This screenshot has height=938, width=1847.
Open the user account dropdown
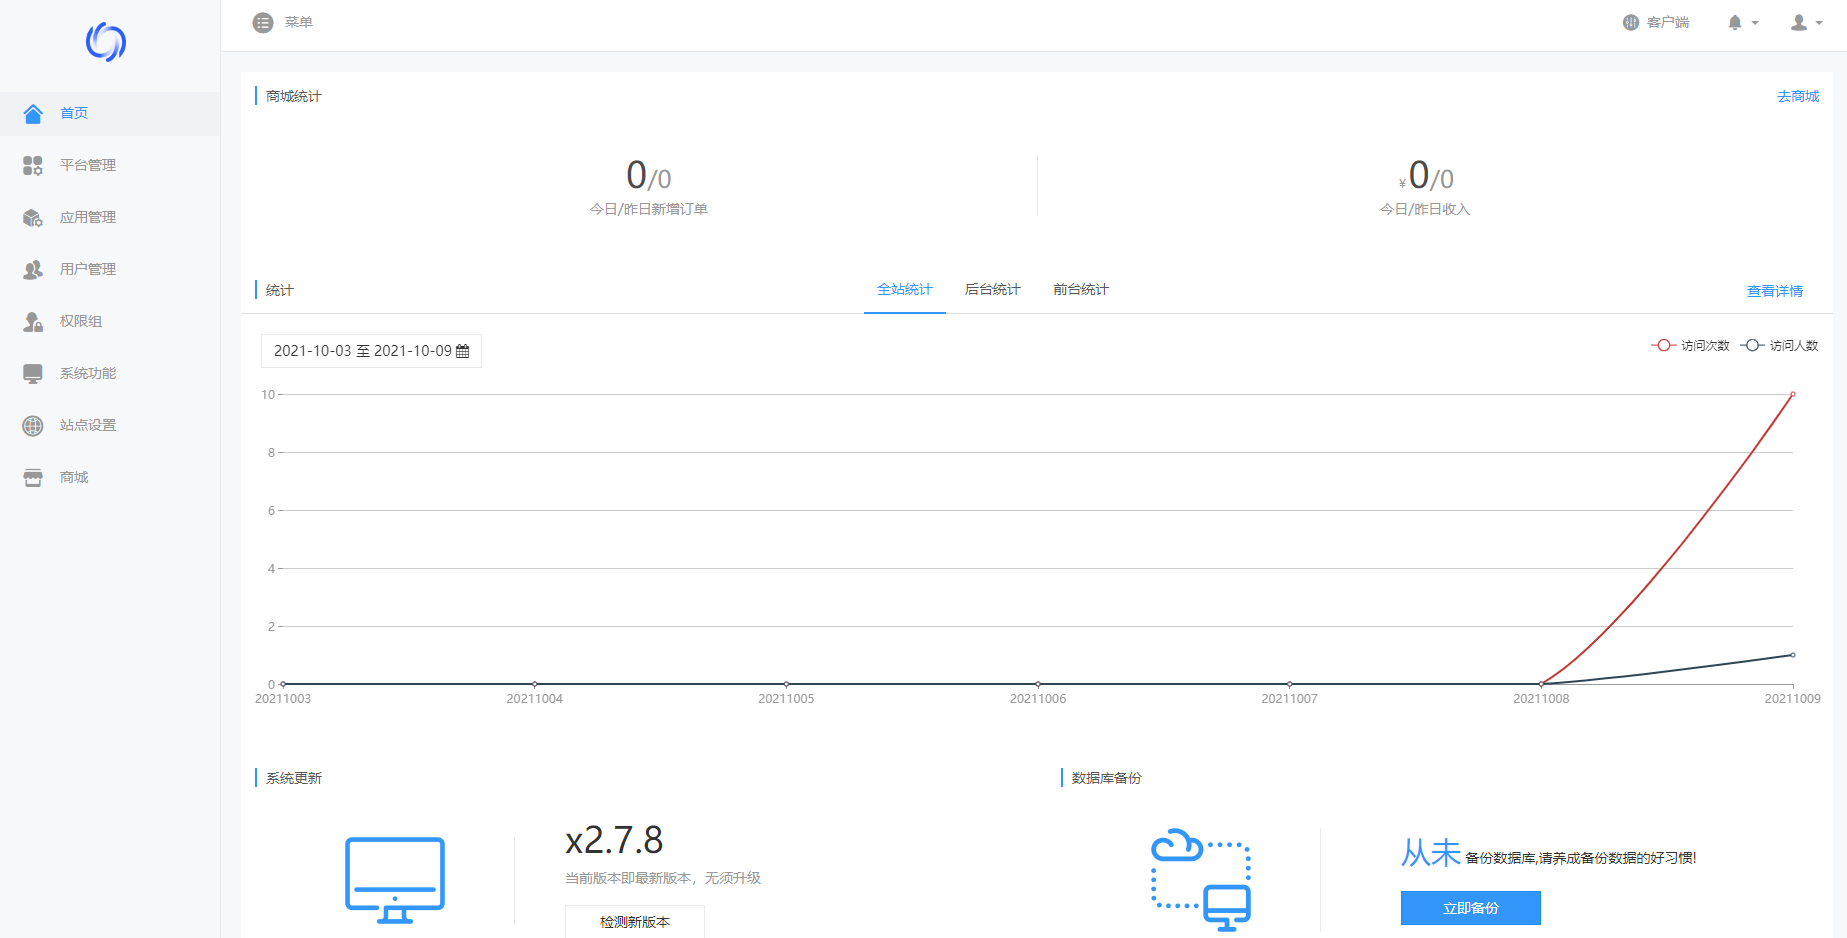point(1805,23)
